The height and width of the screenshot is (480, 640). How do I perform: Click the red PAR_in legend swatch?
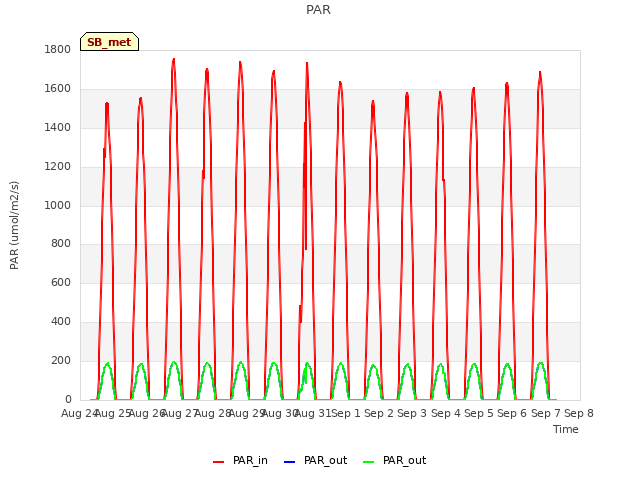point(219,462)
